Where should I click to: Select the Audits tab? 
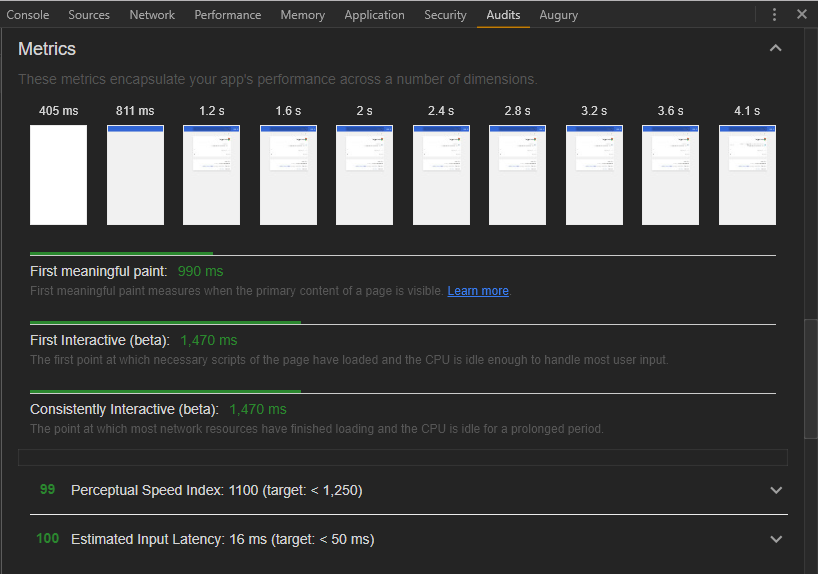pyautogui.click(x=503, y=15)
